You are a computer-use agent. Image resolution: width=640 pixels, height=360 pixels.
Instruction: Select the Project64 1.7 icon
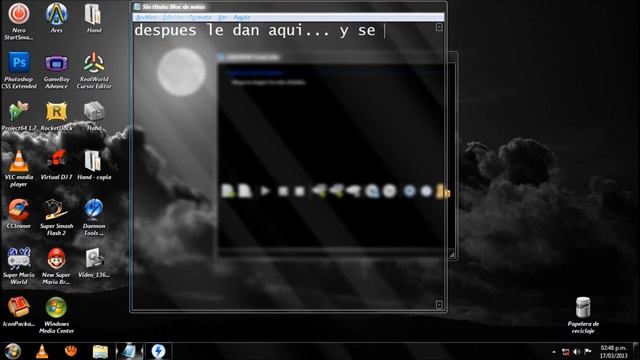coord(19,116)
